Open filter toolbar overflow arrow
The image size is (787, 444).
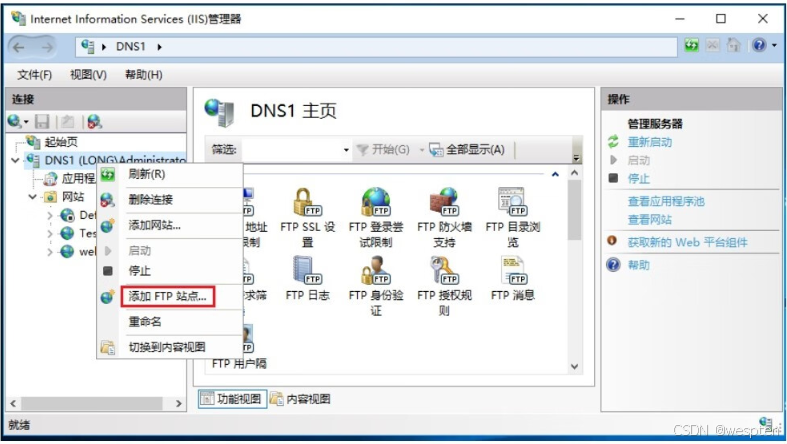[x=576, y=158]
